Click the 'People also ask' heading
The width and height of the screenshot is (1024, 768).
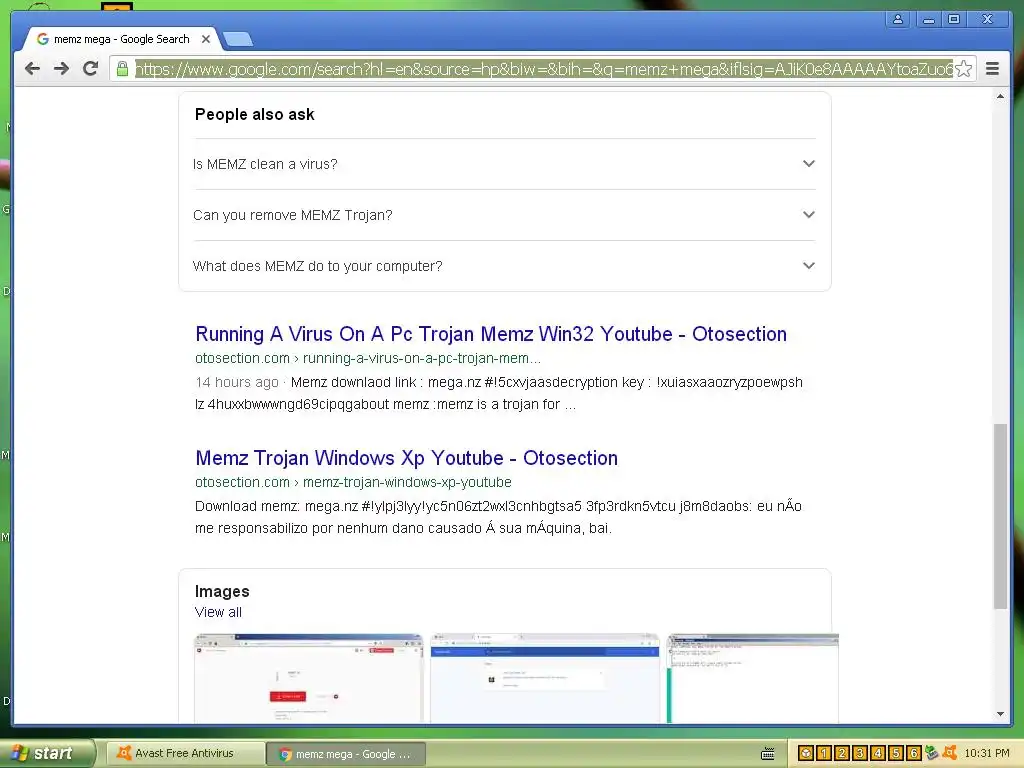(x=255, y=114)
